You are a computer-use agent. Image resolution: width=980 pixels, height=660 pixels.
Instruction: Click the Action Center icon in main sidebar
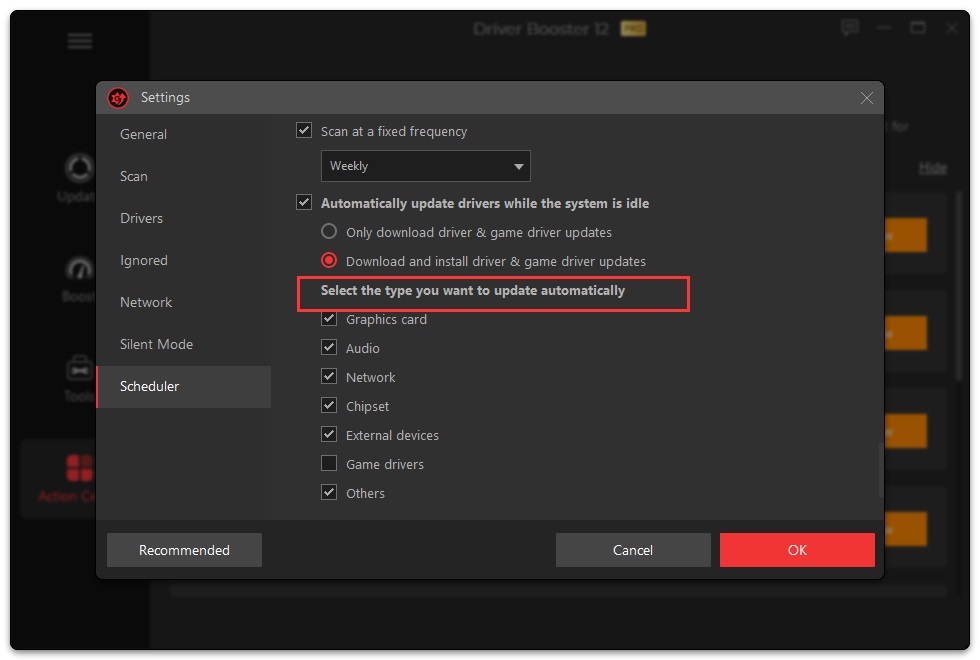79,468
